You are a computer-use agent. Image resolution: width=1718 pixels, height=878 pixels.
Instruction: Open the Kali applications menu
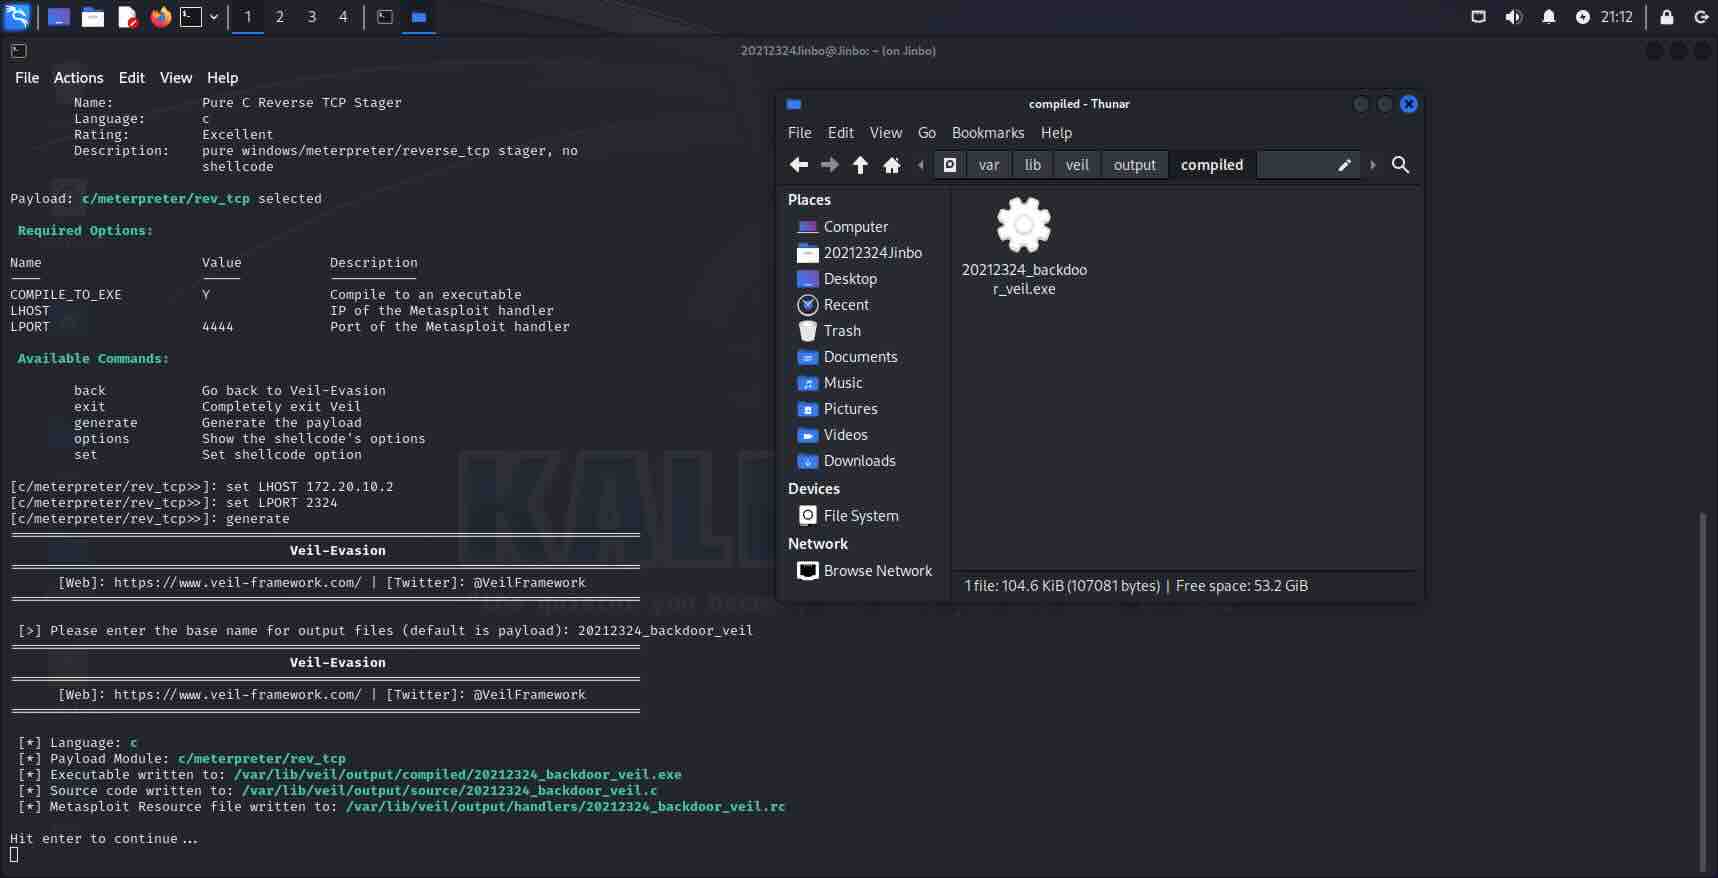click(x=17, y=16)
